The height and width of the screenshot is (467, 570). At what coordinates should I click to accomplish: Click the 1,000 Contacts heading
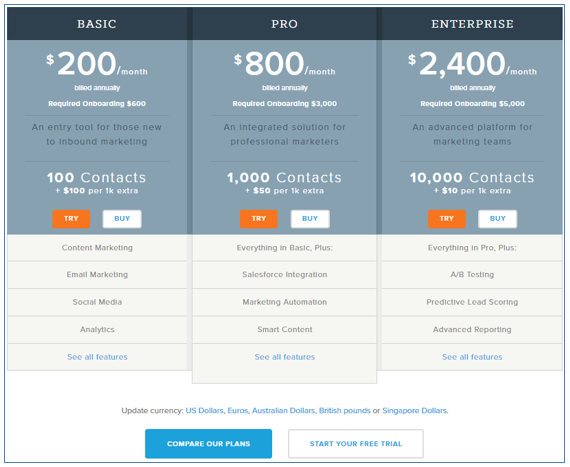click(x=285, y=177)
